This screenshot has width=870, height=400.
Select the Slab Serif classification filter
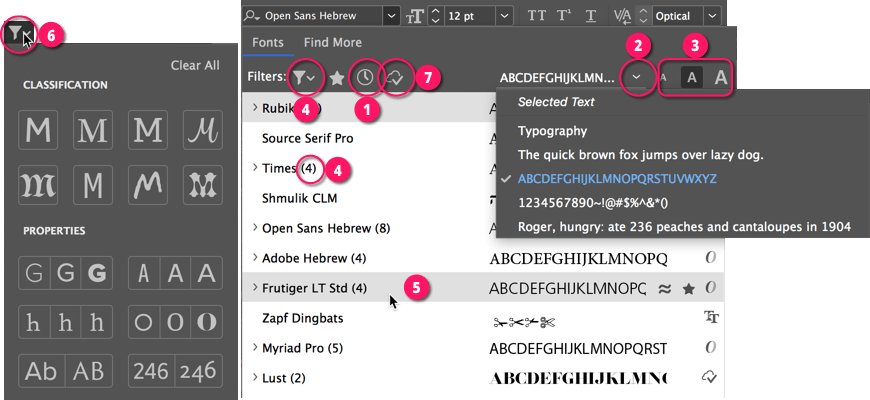(x=148, y=130)
